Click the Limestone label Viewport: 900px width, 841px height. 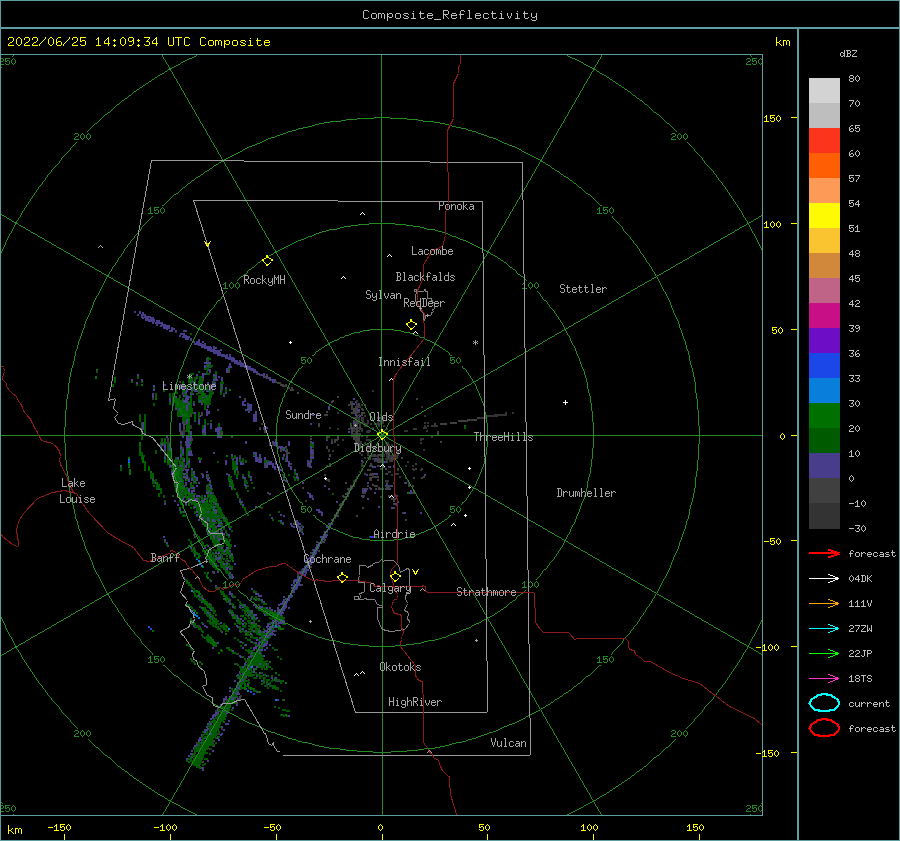click(189, 386)
